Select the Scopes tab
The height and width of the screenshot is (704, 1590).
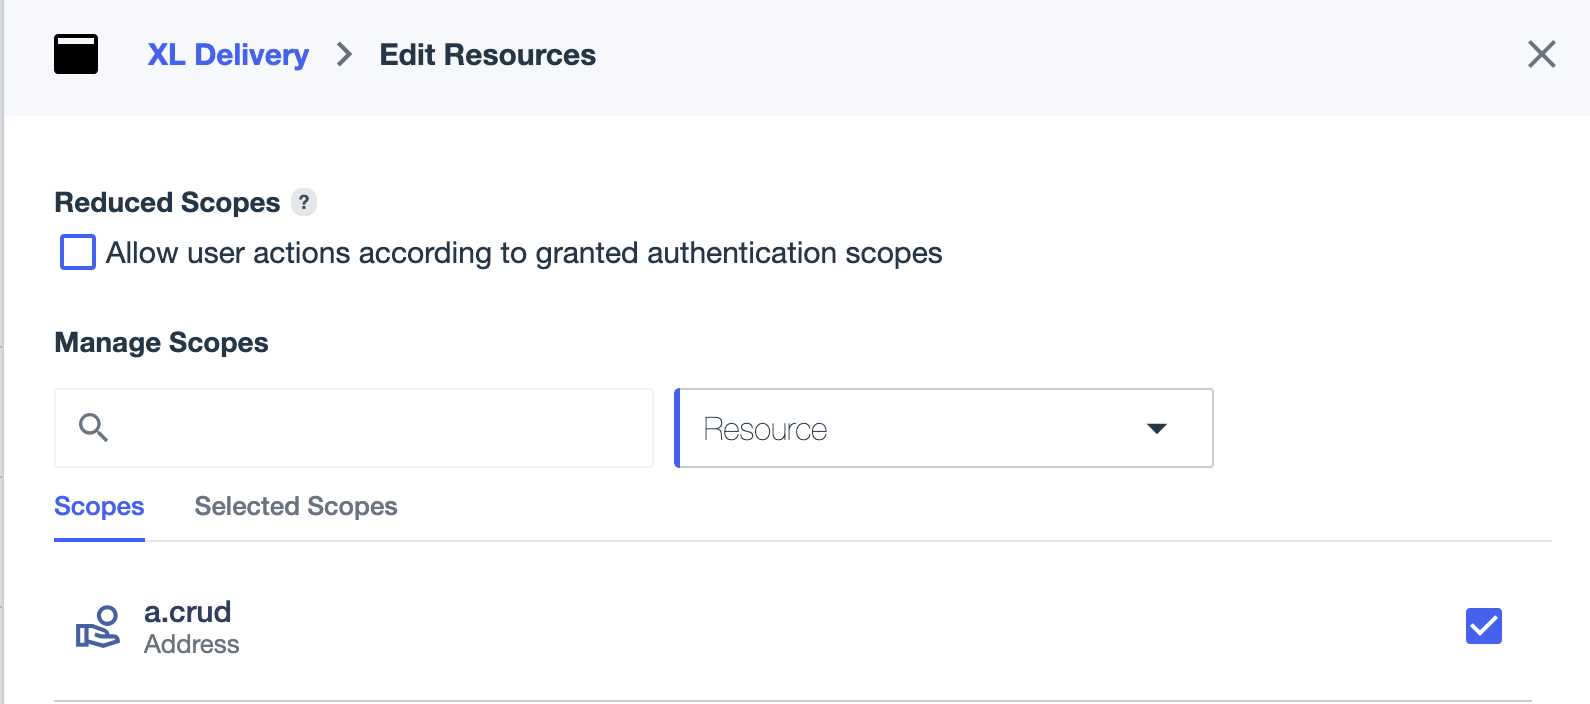98,506
